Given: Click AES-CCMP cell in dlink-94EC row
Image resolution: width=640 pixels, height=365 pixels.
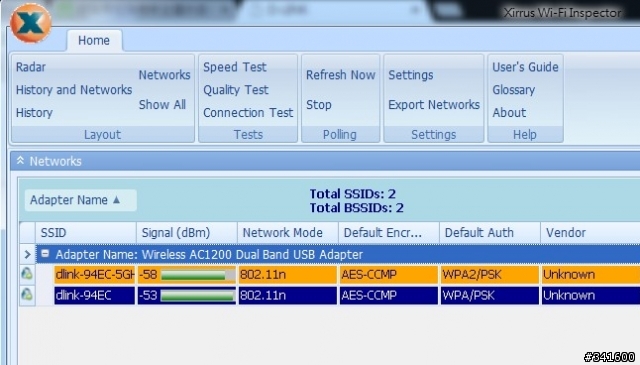Looking at the screenshot, I should (389, 295).
